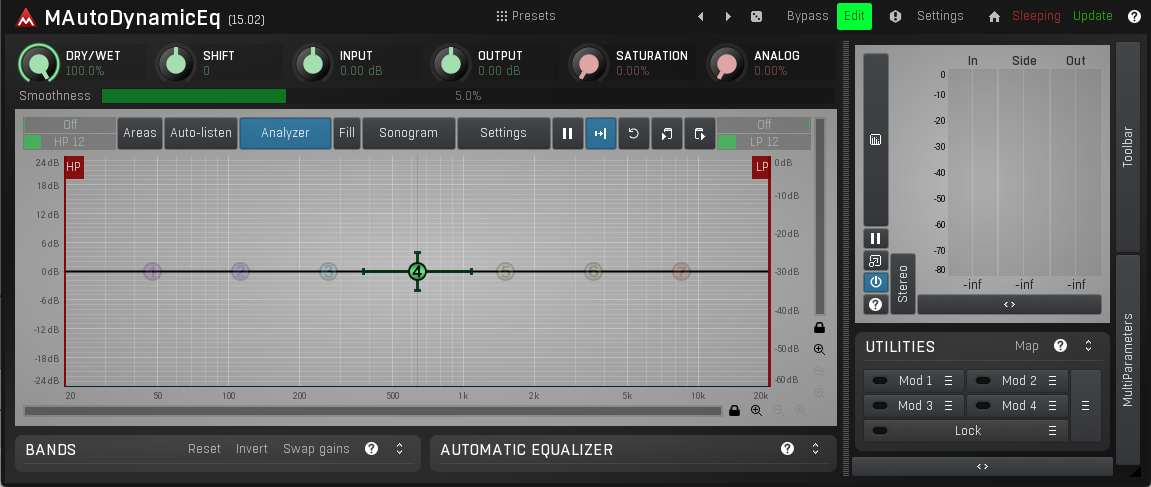1151x487 pixels.
Task: Click the red Sleeping status link
Action: [x=1036, y=15]
